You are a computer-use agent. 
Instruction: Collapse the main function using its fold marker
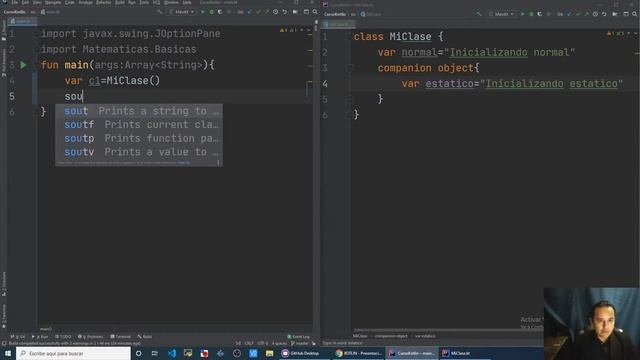pyautogui.click(x=37, y=65)
